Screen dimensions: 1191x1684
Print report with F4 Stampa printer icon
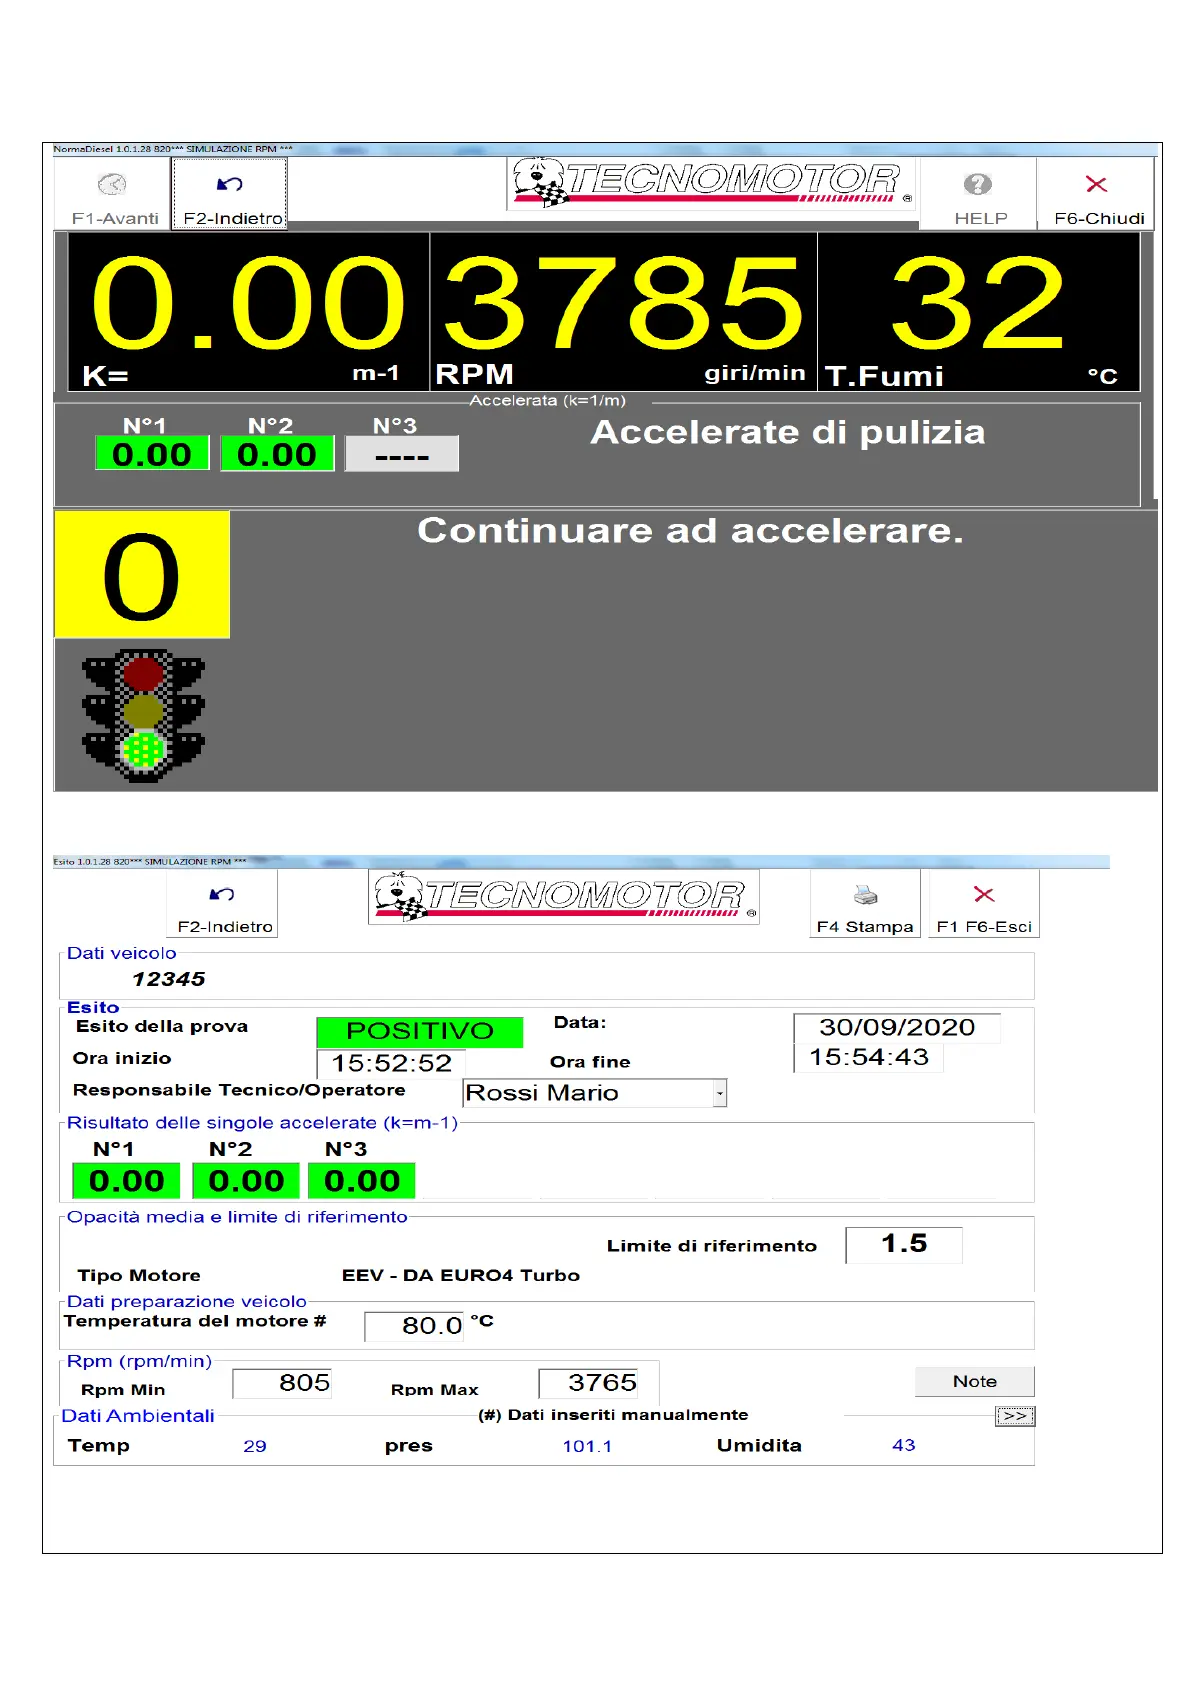coord(865,895)
